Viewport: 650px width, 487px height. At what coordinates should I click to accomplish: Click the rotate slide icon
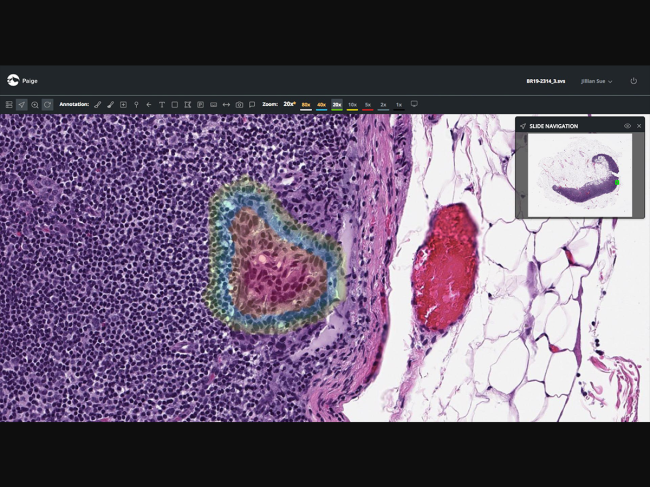[x=47, y=105]
